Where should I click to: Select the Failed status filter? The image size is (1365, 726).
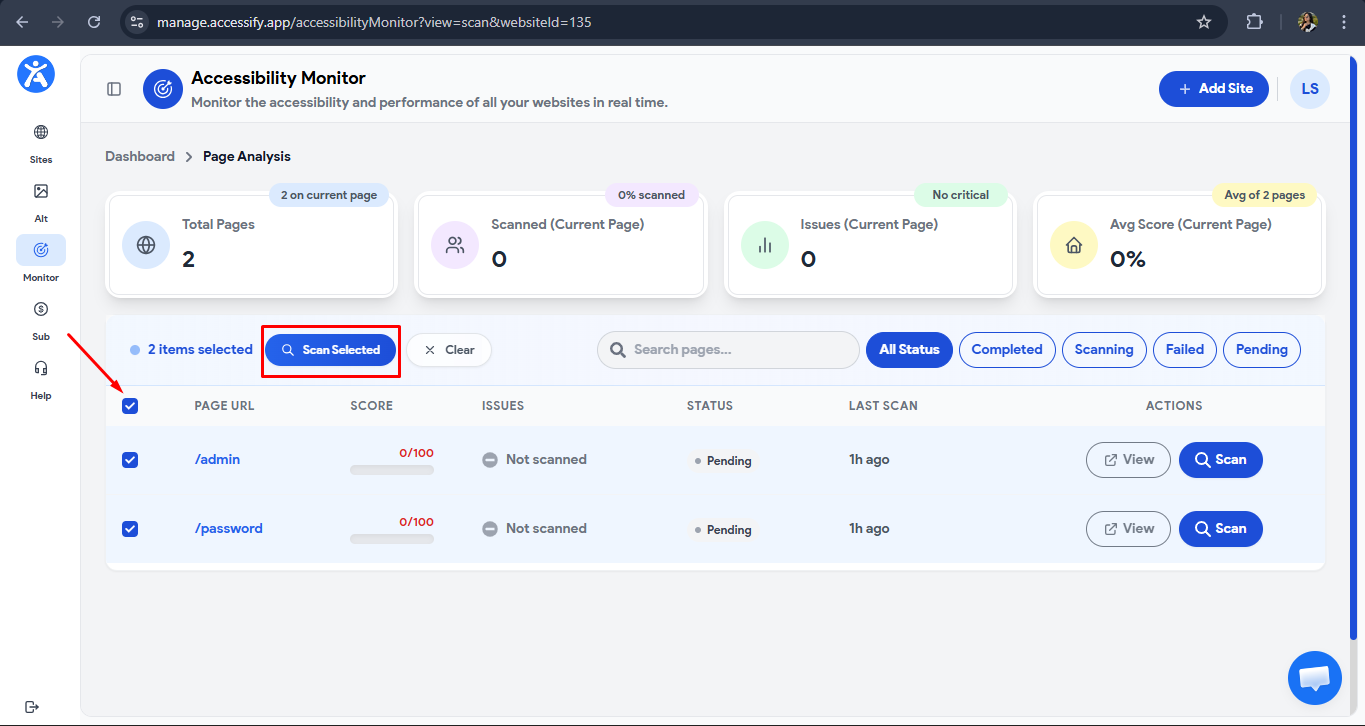click(x=1184, y=349)
